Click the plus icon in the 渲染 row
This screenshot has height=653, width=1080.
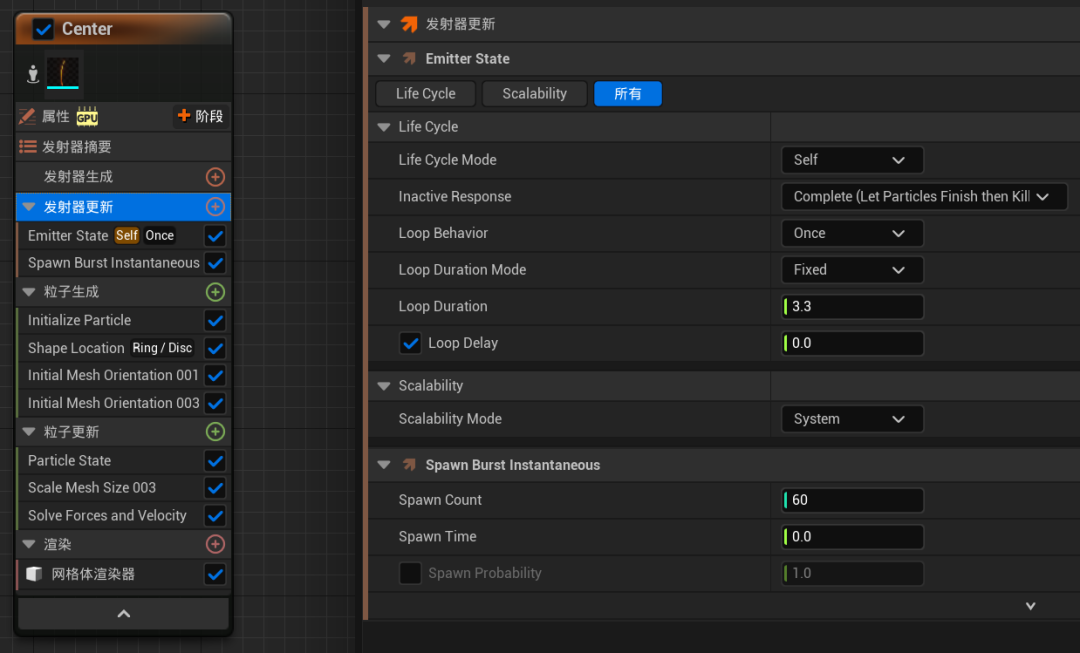coord(215,544)
